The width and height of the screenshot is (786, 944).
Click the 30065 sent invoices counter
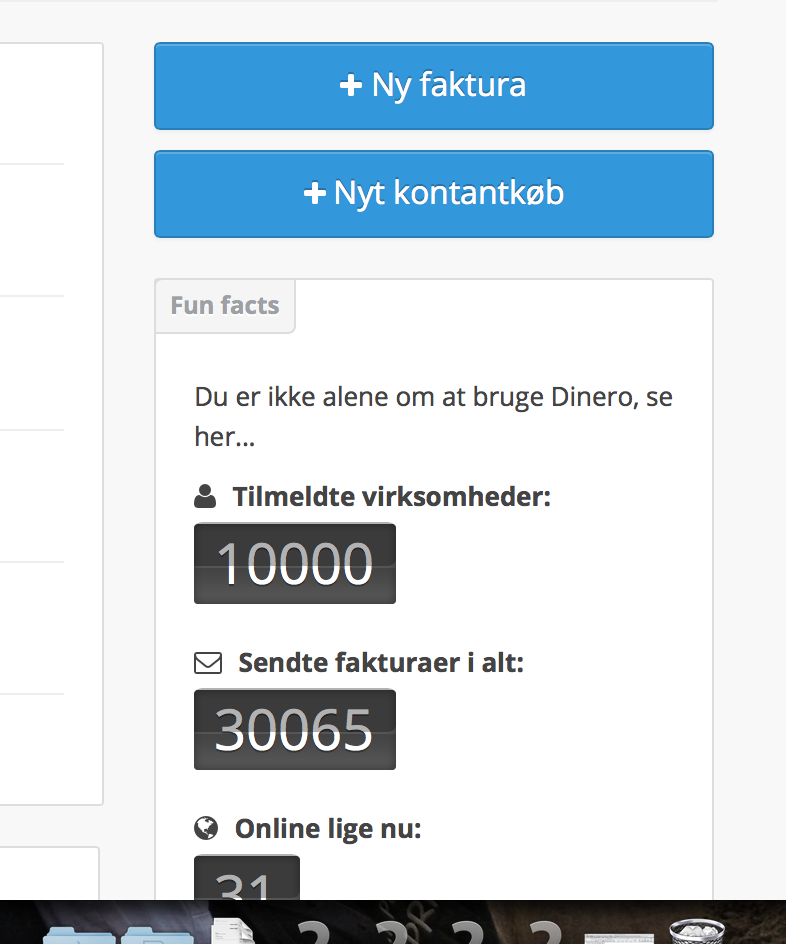pyautogui.click(x=295, y=729)
